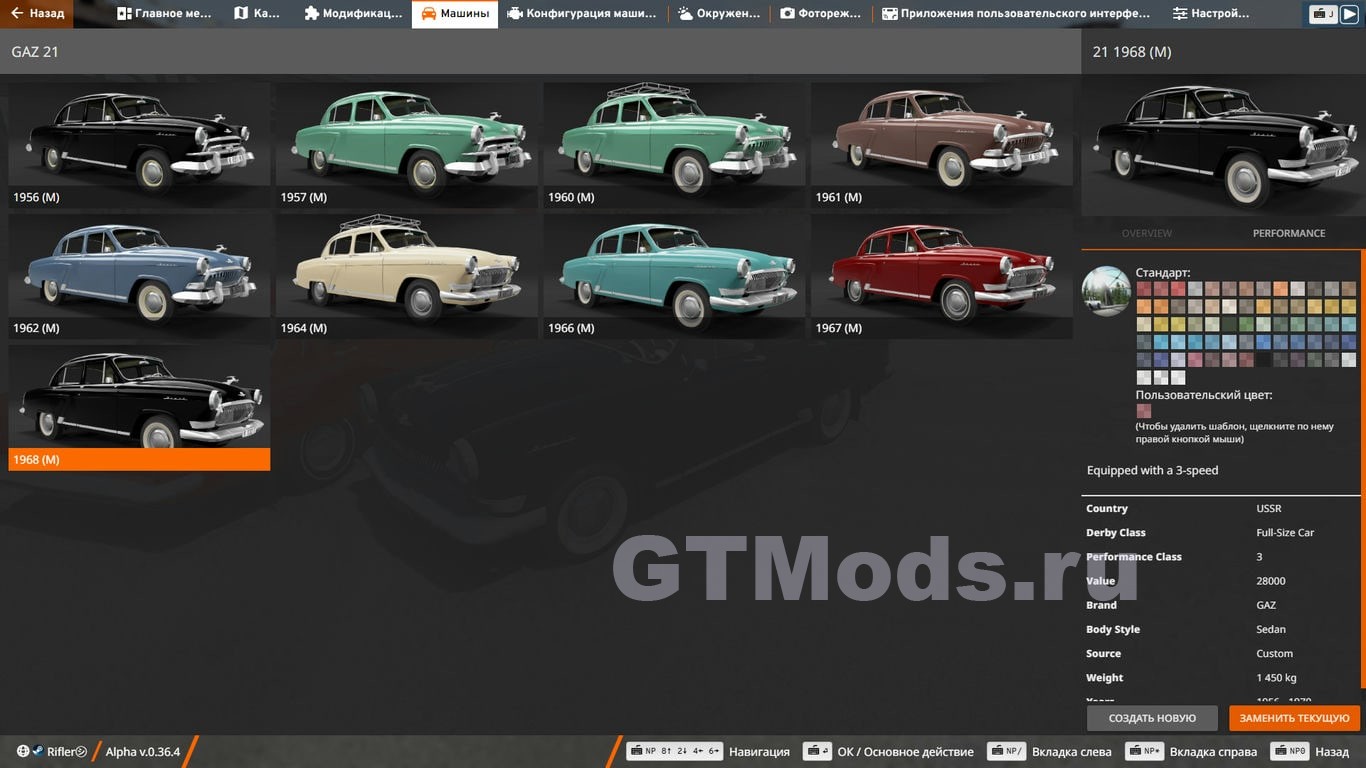Screen dimensions: 1366x768
Task: Select the 1966 (M) turquoise GAZ 21
Action: [x=674, y=276]
